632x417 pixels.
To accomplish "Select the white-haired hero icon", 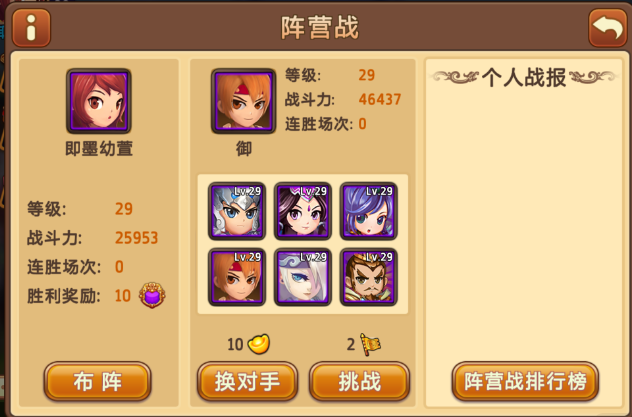I will [303, 277].
